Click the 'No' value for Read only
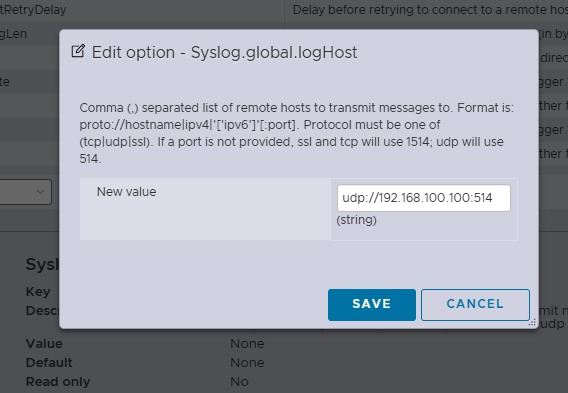Image resolution: width=568 pixels, height=393 pixels. point(239,382)
